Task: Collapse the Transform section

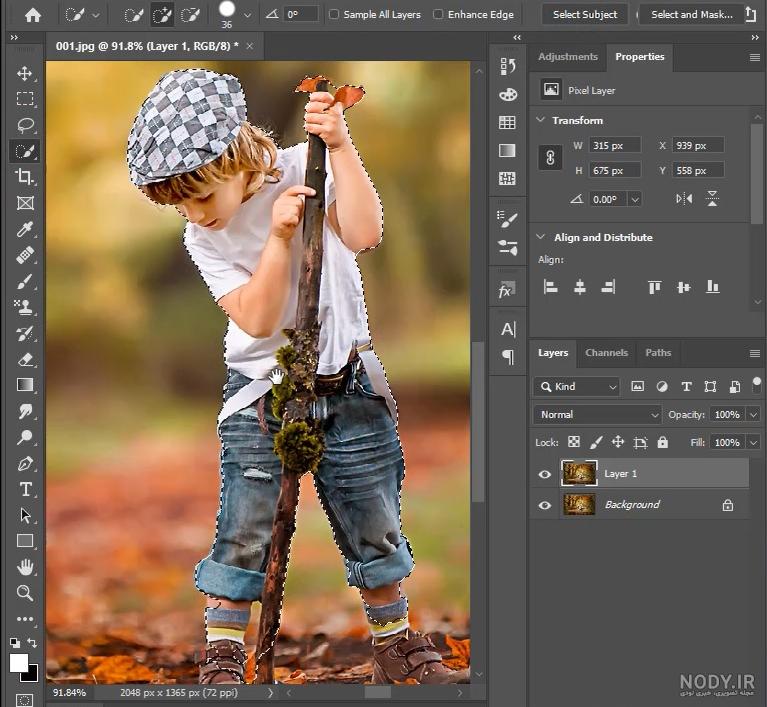Action: click(541, 119)
